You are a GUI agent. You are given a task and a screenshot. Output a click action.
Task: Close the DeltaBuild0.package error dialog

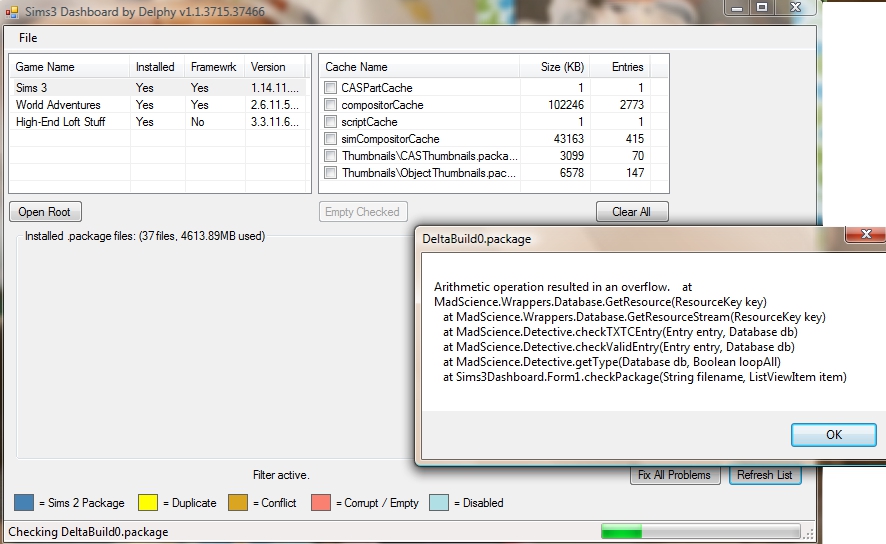[x=866, y=234]
